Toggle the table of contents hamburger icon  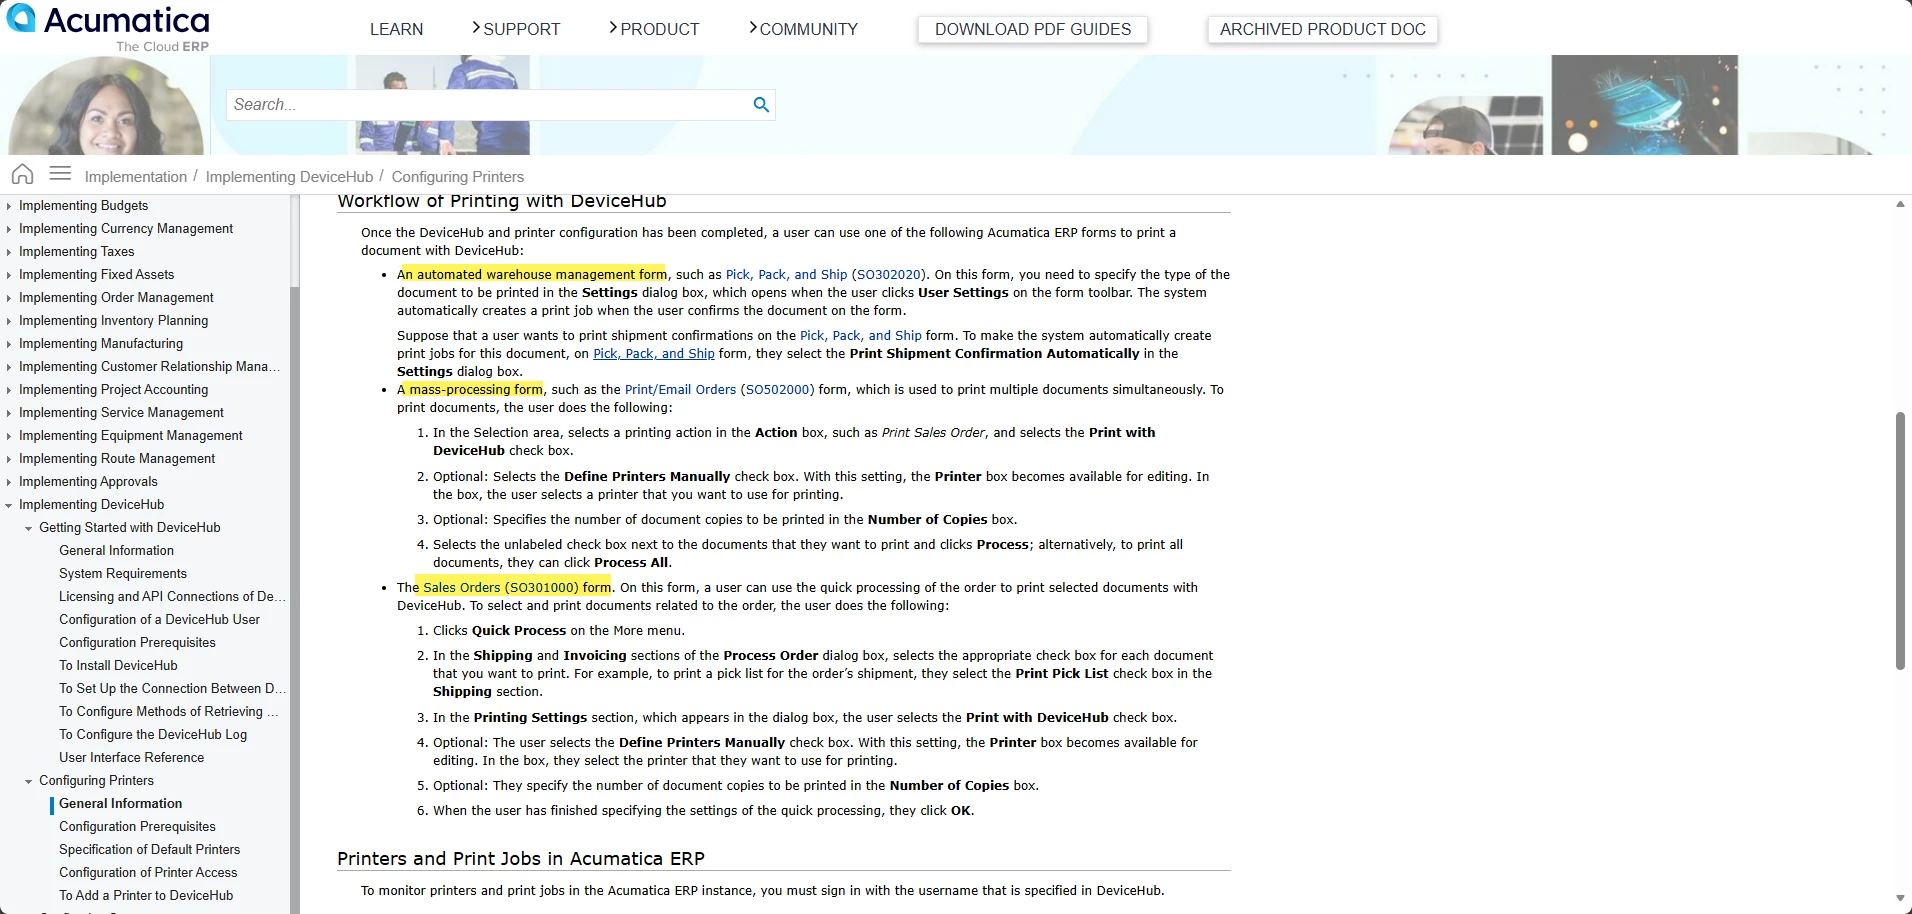pyautogui.click(x=60, y=174)
